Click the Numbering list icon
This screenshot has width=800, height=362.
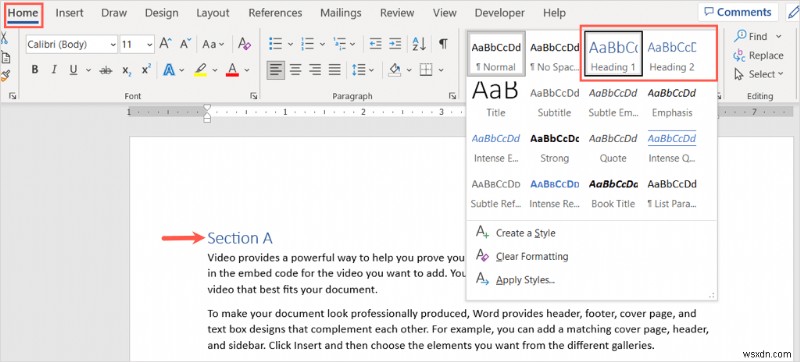coord(307,44)
